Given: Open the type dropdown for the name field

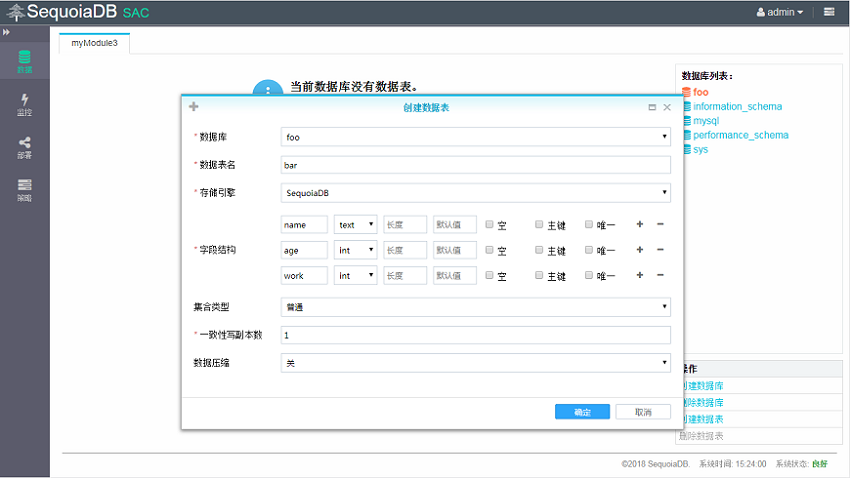Looking at the screenshot, I should (356, 225).
